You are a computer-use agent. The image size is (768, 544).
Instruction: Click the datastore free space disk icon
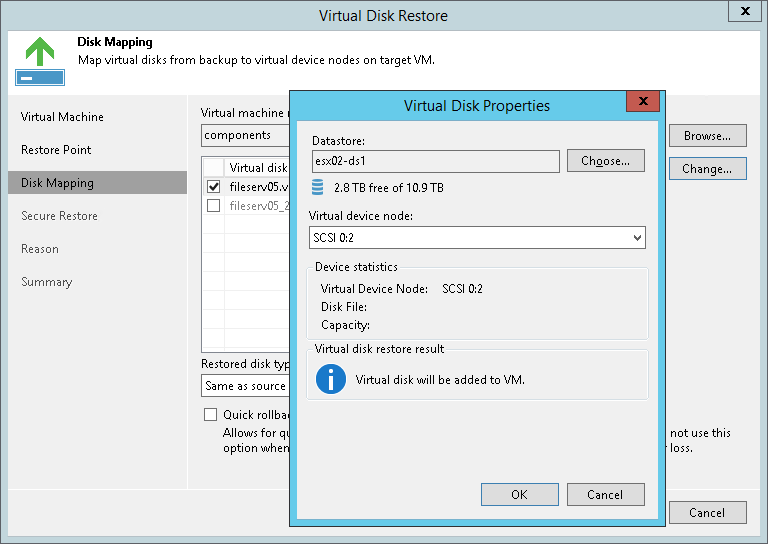318,188
